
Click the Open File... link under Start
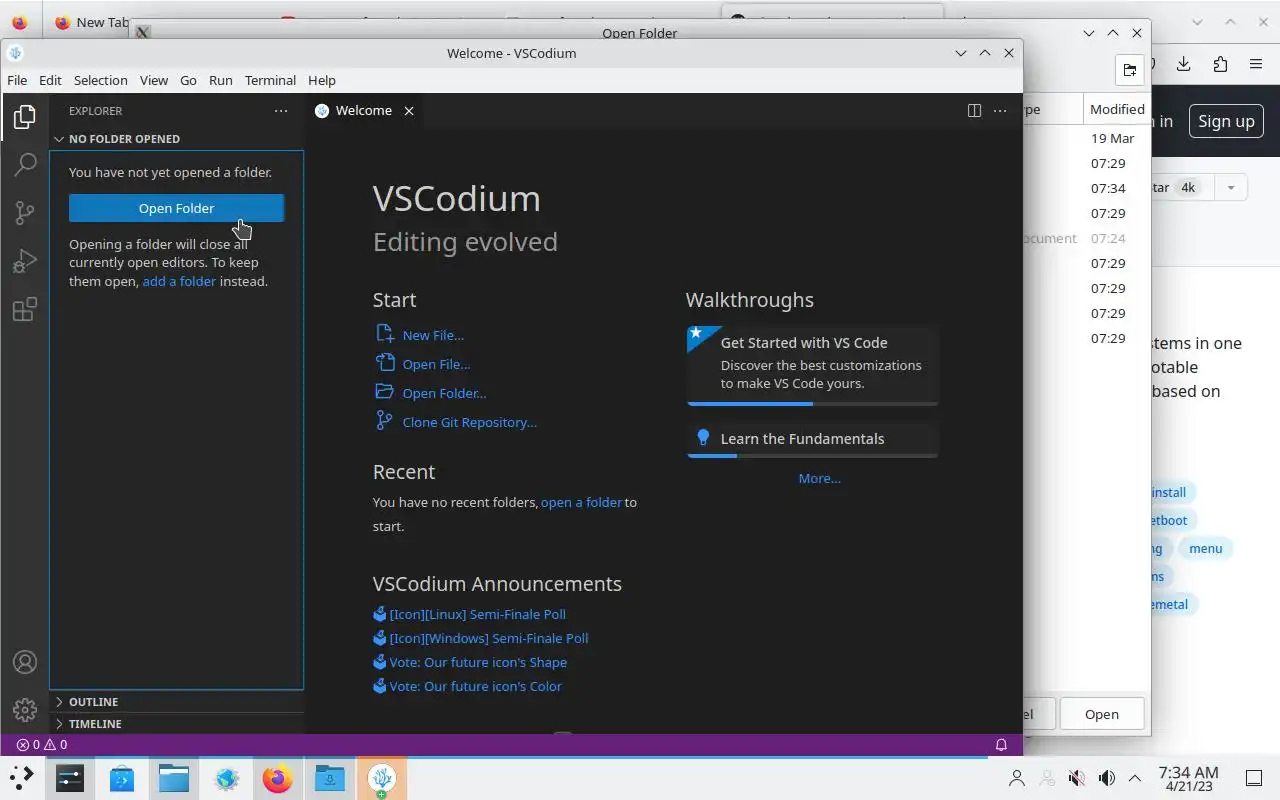(436, 364)
